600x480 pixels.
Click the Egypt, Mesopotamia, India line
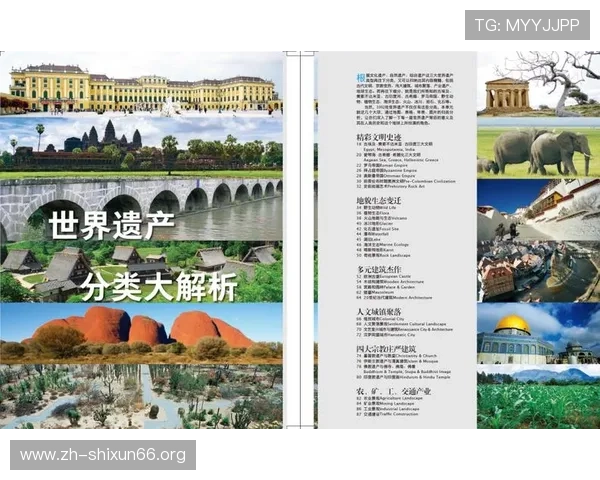click(x=389, y=149)
